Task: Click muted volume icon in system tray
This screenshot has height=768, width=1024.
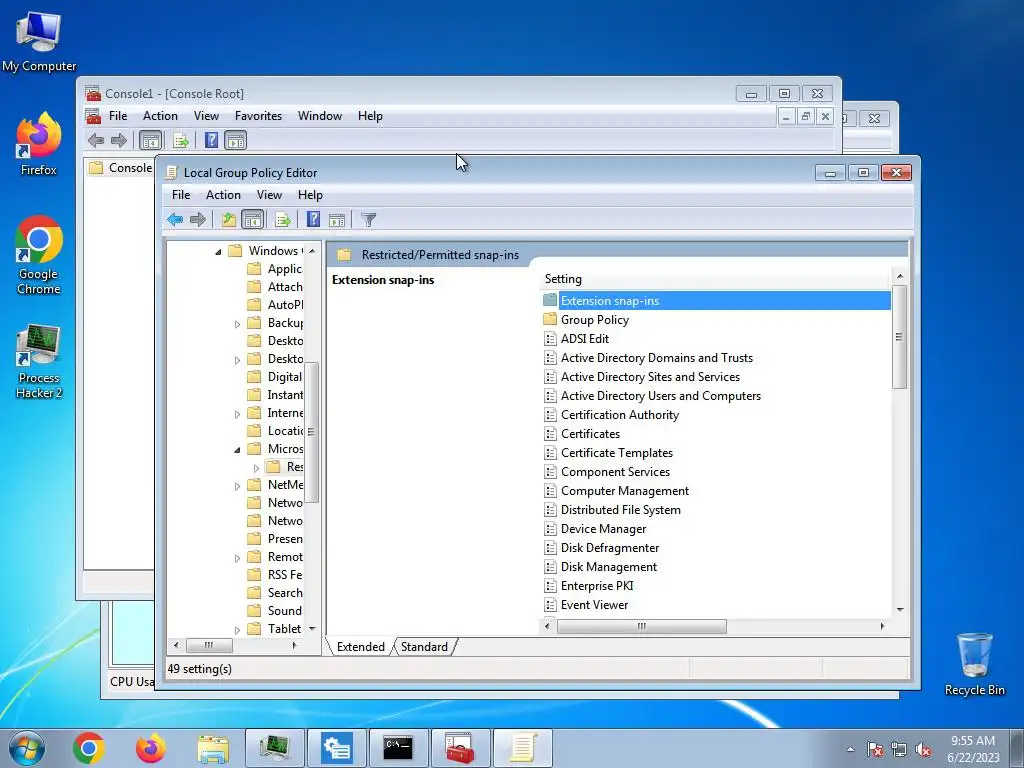Action: [923, 750]
